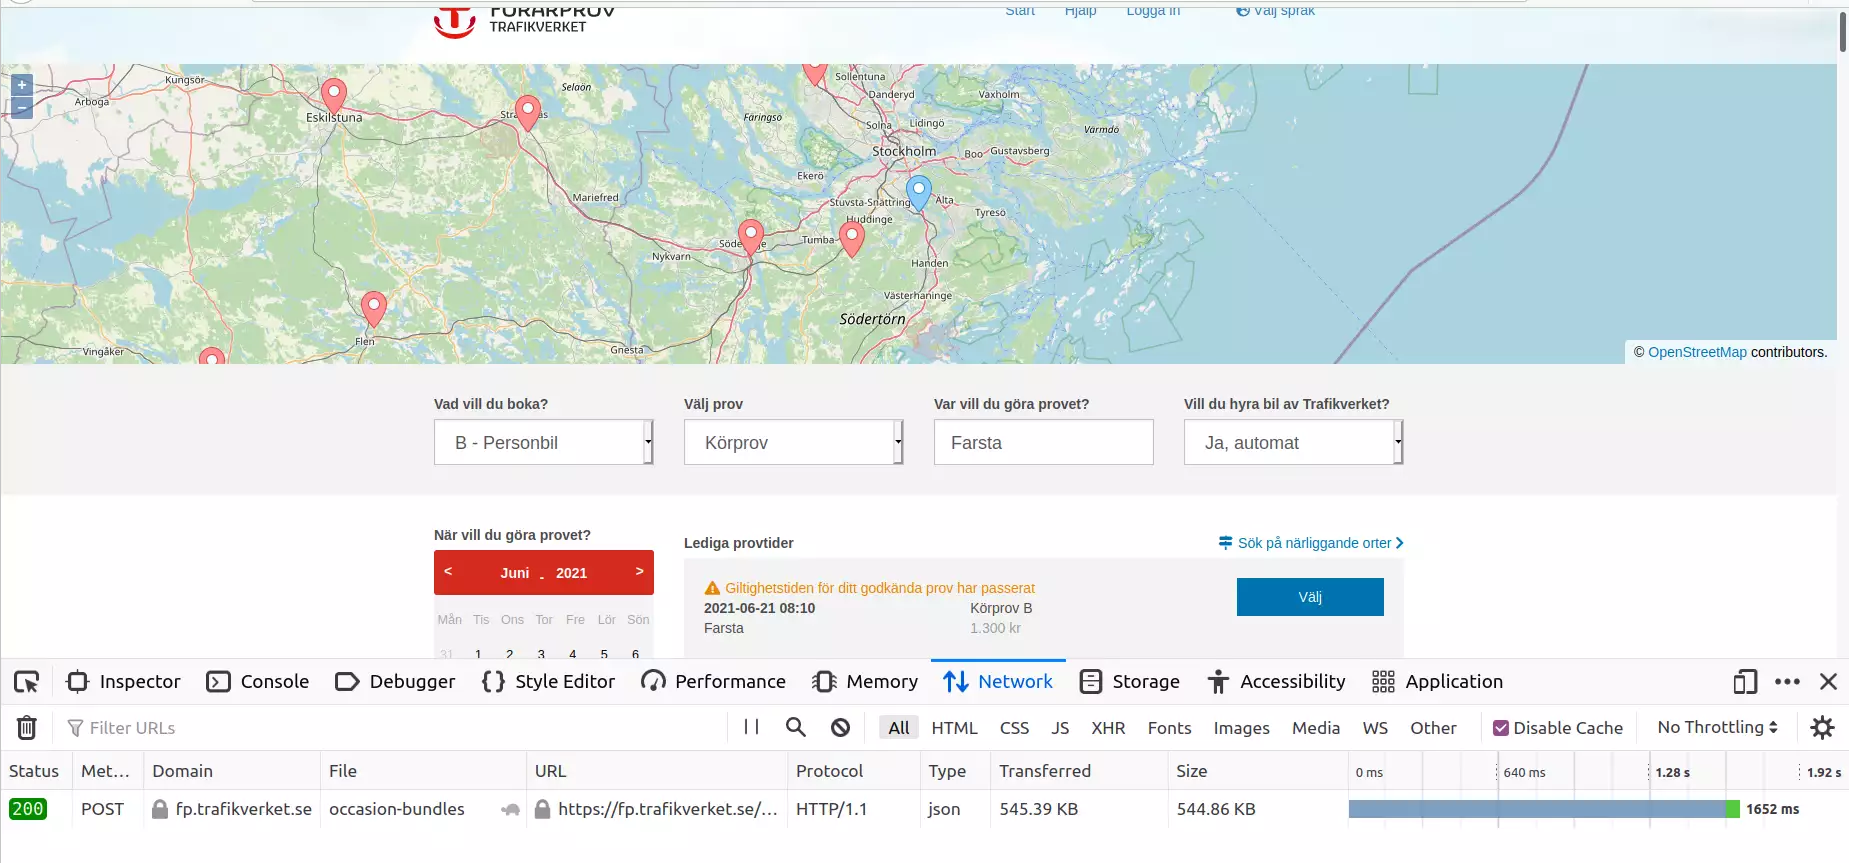Click the 200 status badge
1849x863 pixels.
pos(28,809)
